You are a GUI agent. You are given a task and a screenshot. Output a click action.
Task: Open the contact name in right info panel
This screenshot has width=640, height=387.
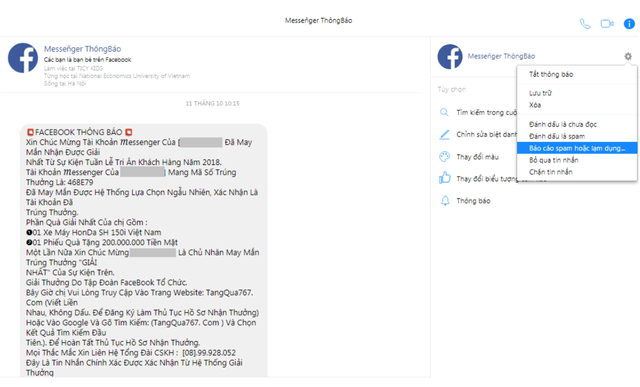click(x=501, y=56)
